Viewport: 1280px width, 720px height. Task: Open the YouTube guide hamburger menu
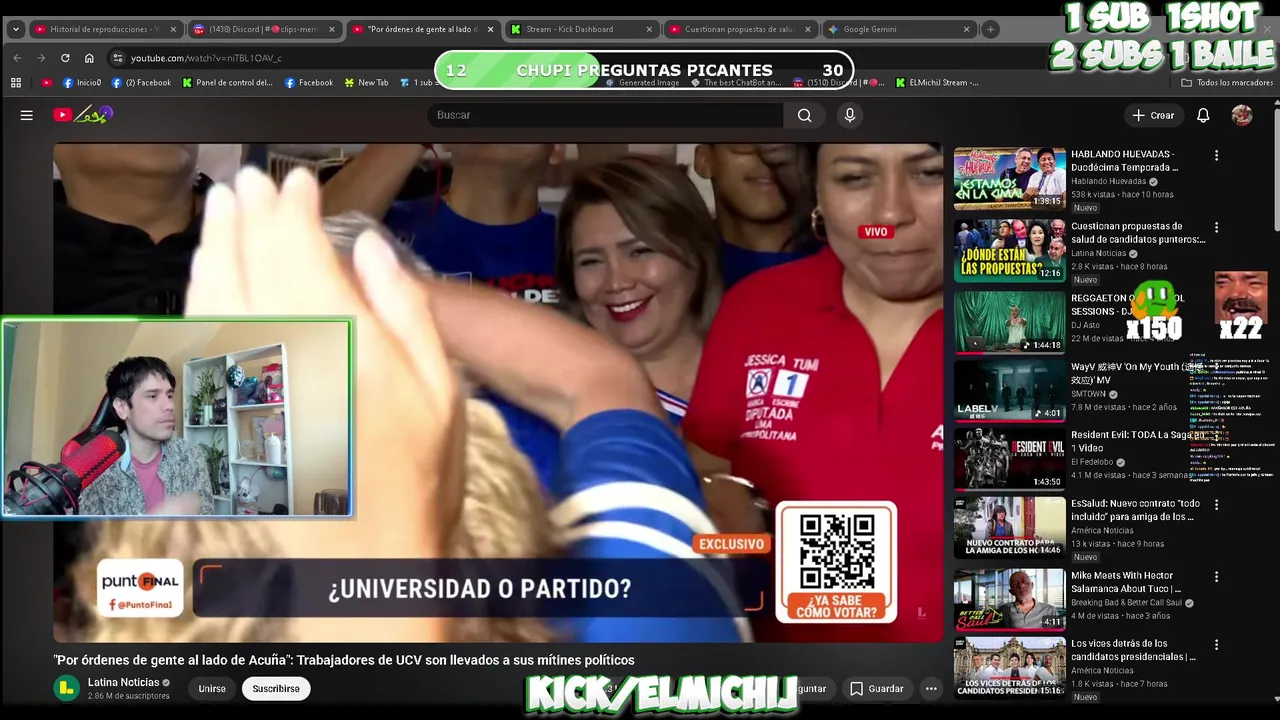tap(27, 115)
